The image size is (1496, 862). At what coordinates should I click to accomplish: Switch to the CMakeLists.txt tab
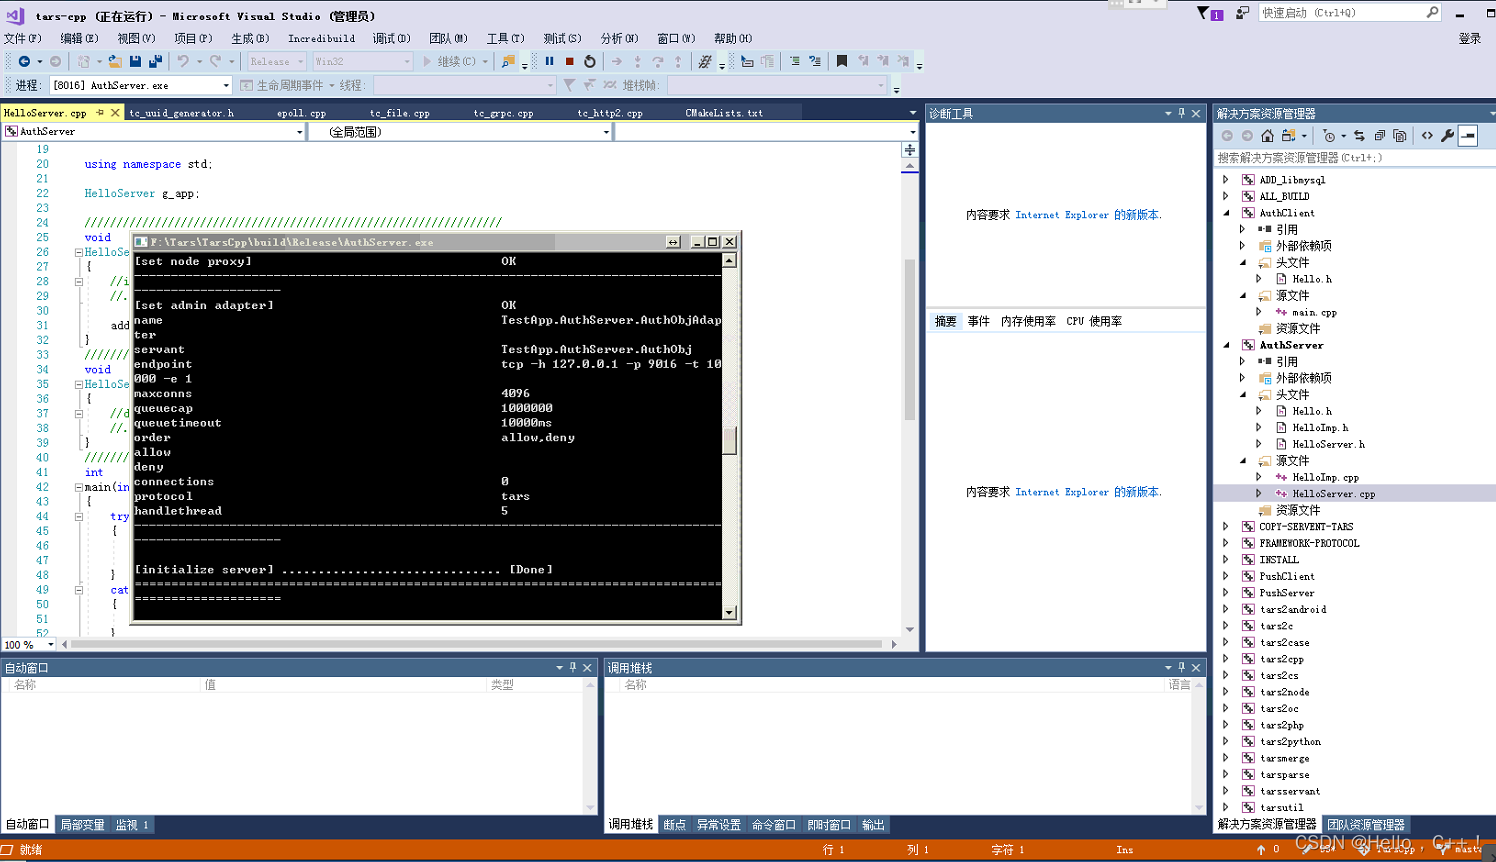(724, 113)
